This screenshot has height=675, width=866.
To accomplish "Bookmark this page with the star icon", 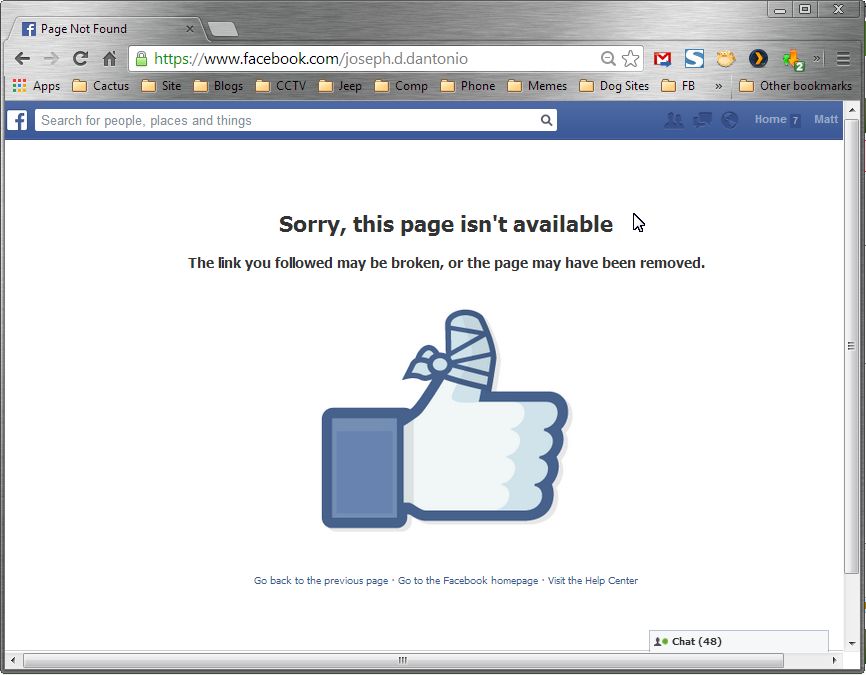I will [x=631, y=59].
